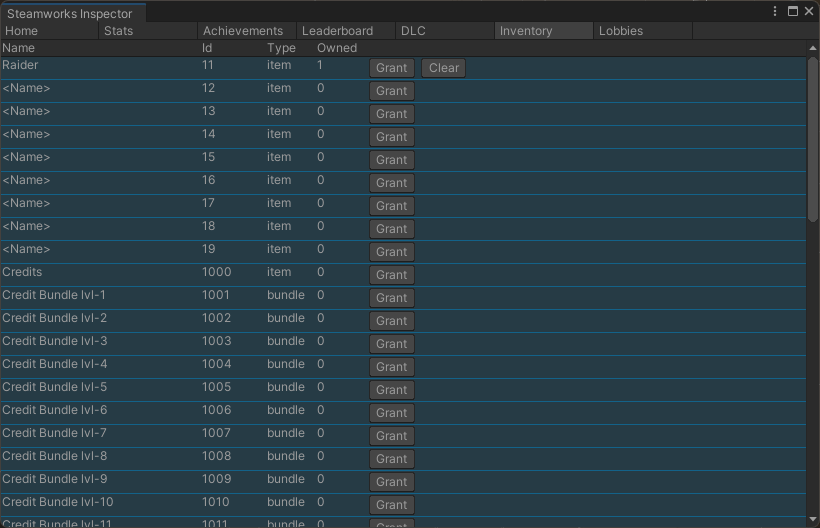Grant item with Id 14

point(392,137)
